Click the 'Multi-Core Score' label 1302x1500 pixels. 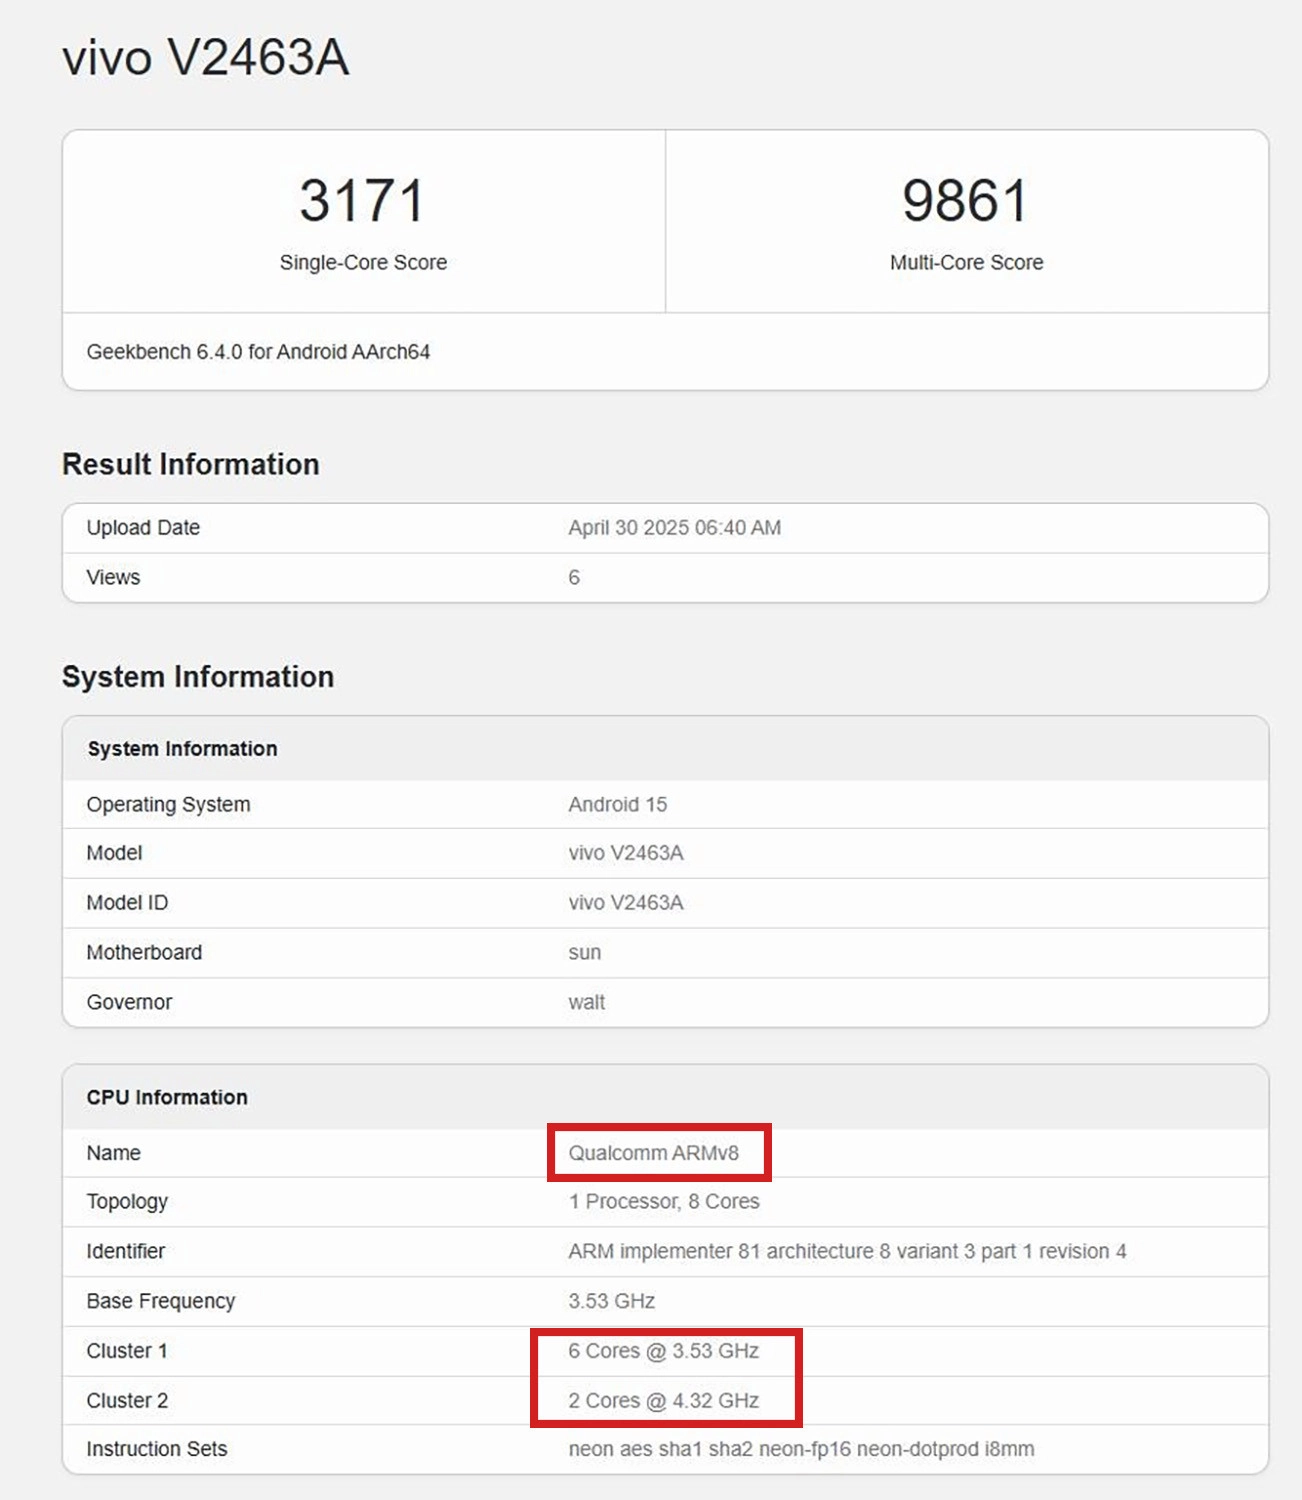coord(966,262)
